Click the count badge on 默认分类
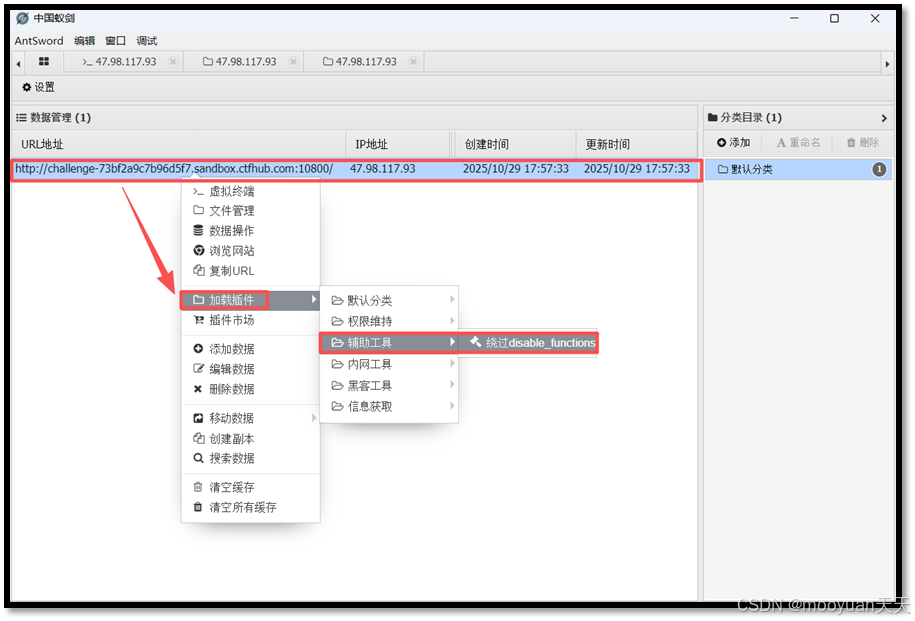This screenshot has width=915, height=621. pos(879,169)
